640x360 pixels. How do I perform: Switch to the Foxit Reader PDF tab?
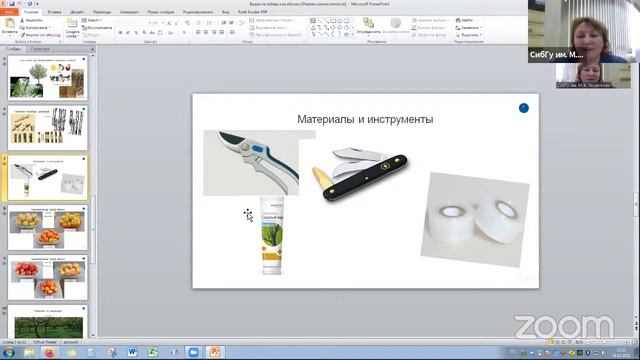tap(252, 12)
